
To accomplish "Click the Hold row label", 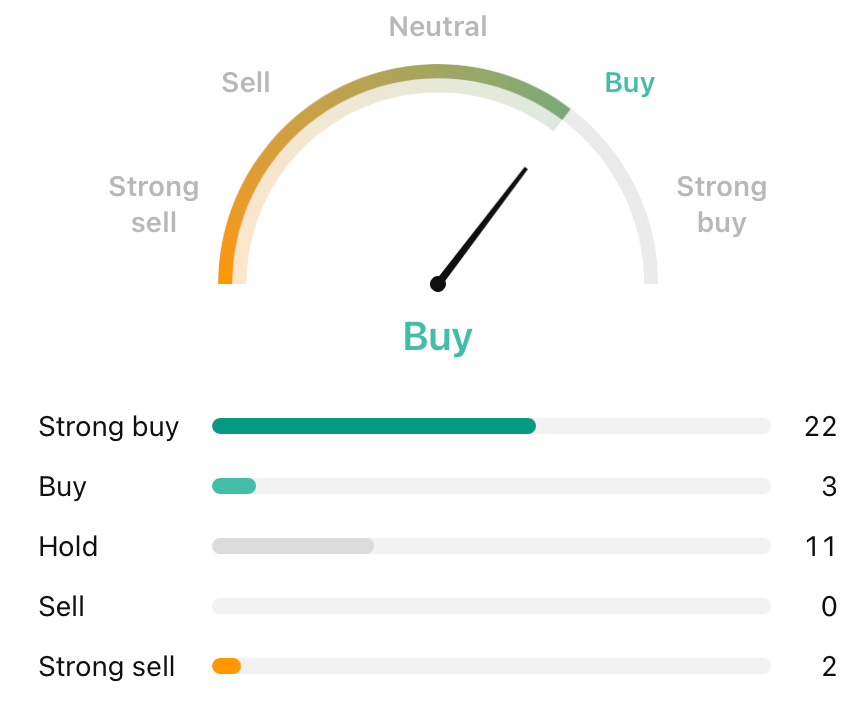I will [68, 547].
